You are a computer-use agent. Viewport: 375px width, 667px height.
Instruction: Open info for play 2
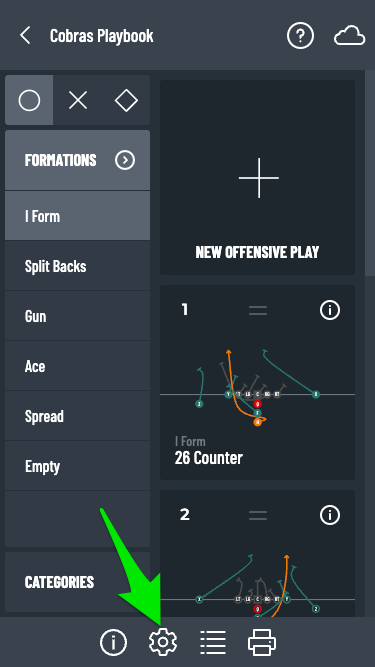click(330, 515)
